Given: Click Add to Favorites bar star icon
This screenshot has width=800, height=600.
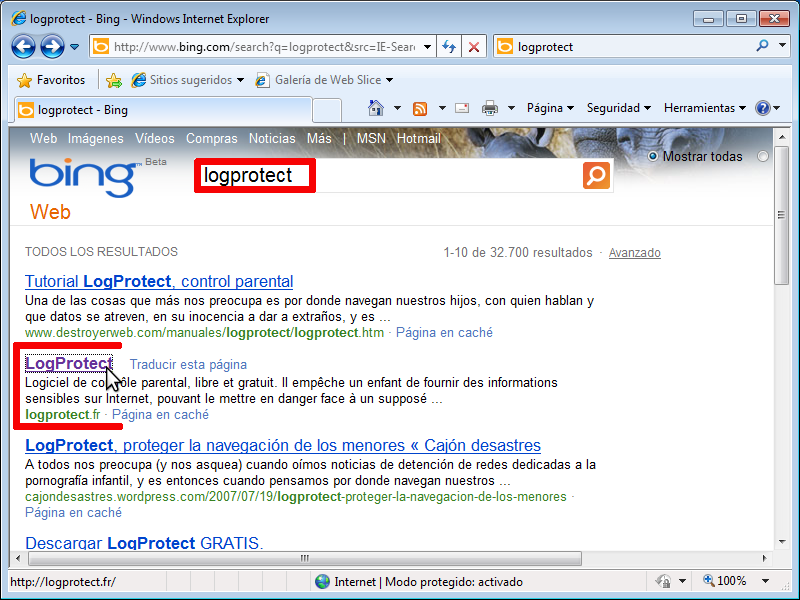Looking at the screenshot, I should pyautogui.click(x=114, y=80).
